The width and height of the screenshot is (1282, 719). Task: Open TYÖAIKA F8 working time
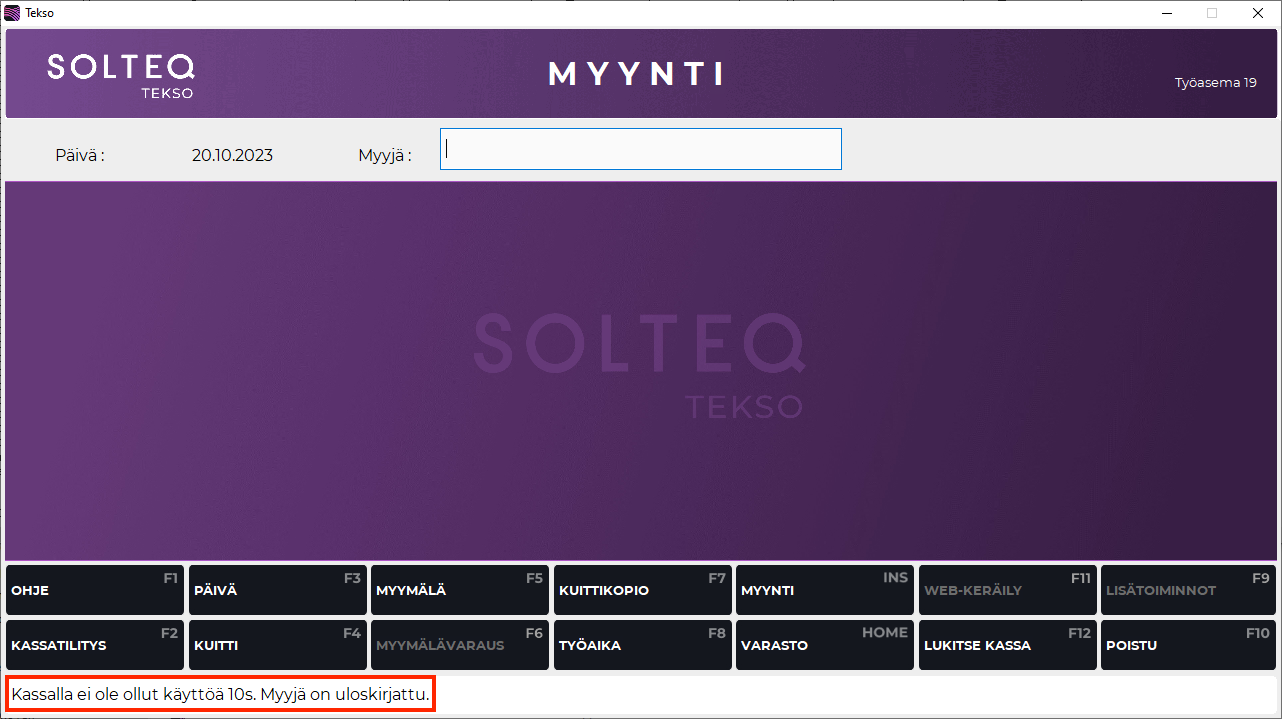point(642,645)
